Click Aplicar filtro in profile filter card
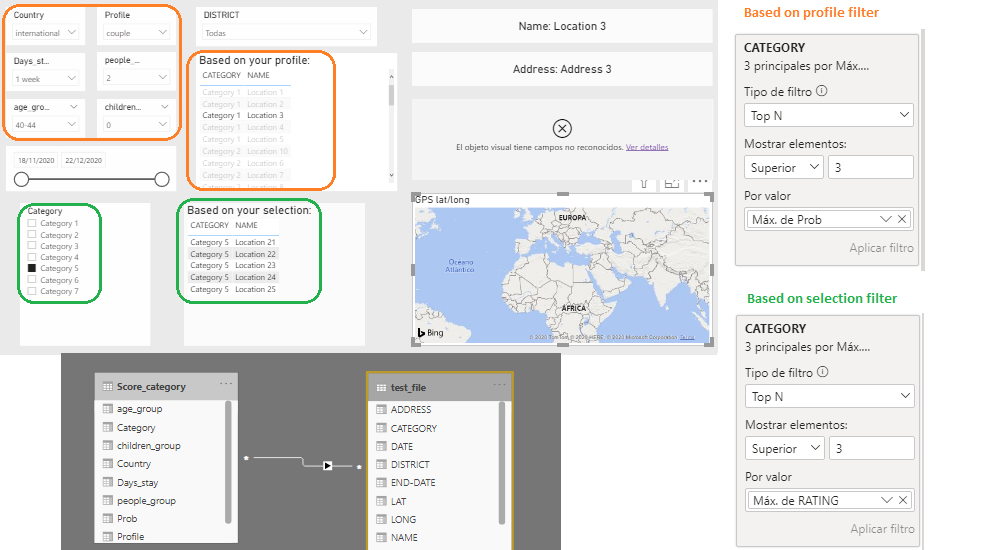Image resolution: width=988 pixels, height=550 pixels. coord(881,248)
